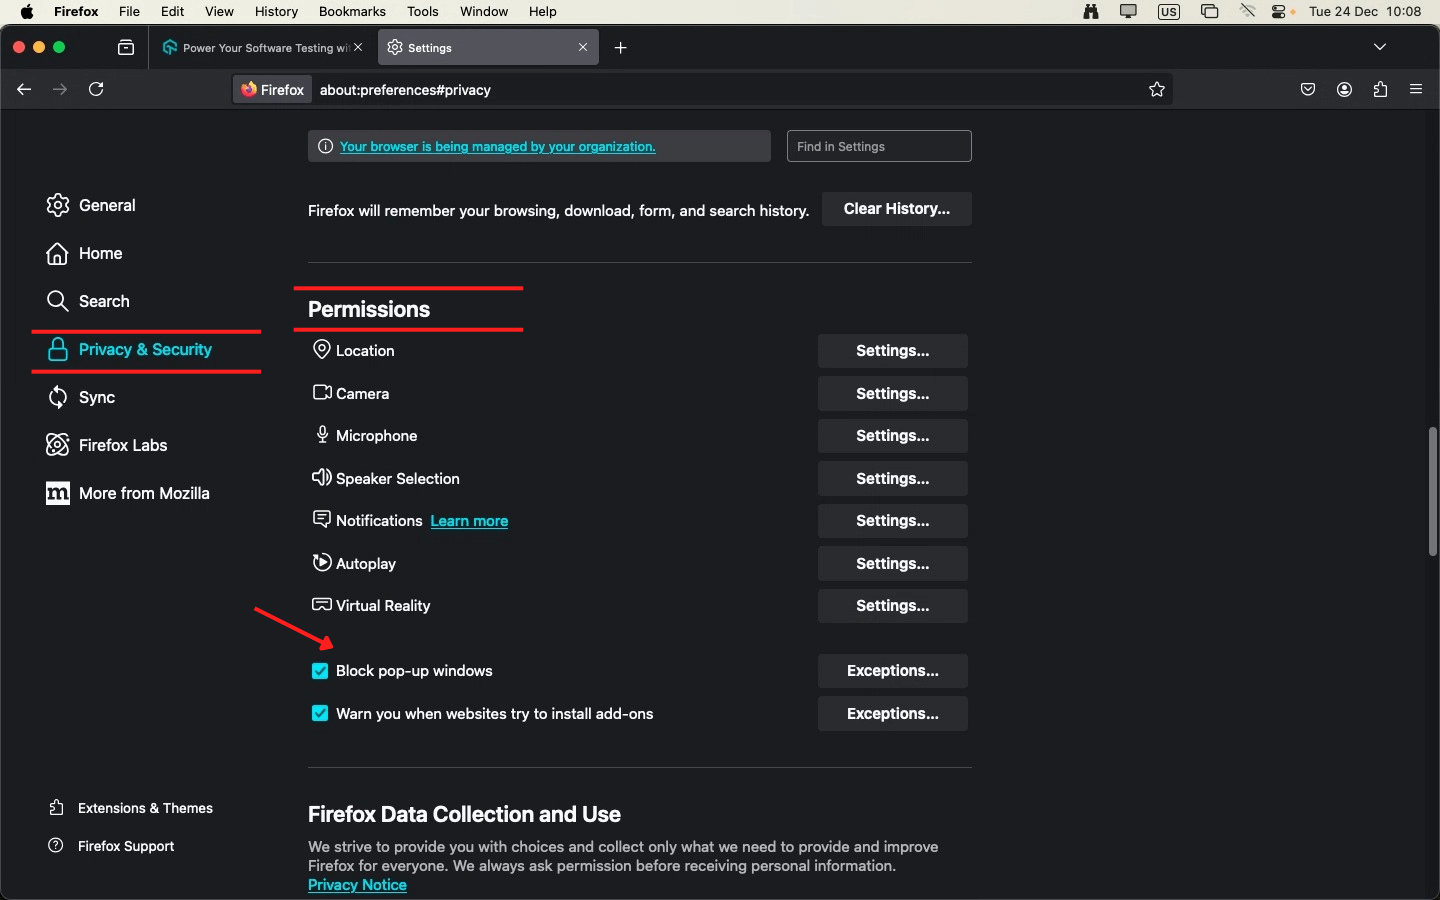Open Firefox Labs settings

tap(121, 445)
